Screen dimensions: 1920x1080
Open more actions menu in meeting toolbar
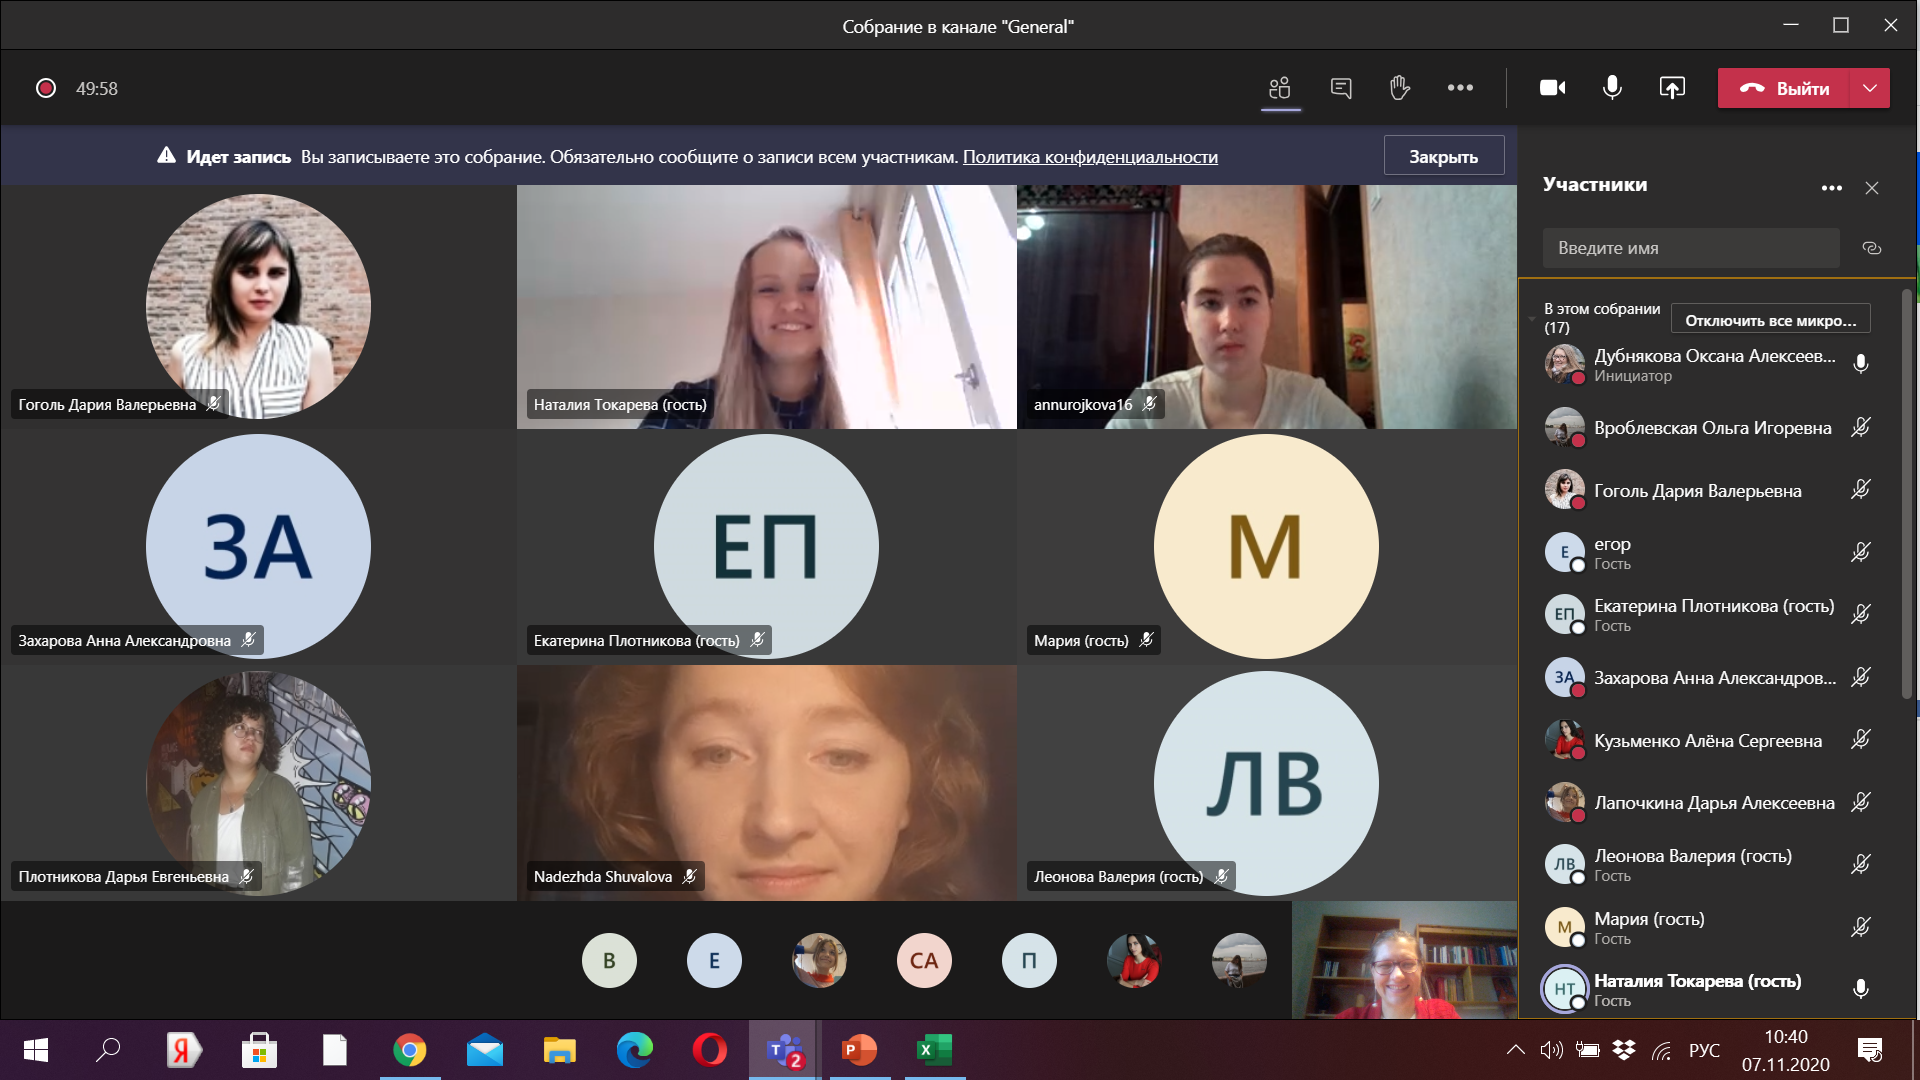click(1460, 88)
